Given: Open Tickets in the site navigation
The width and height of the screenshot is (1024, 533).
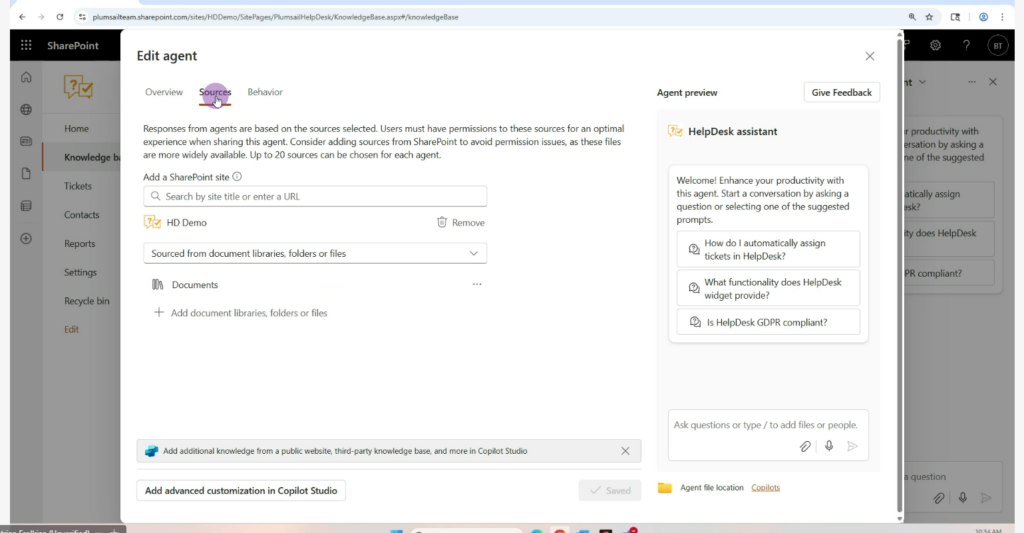Looking at the screenshot, I should 78,186.
